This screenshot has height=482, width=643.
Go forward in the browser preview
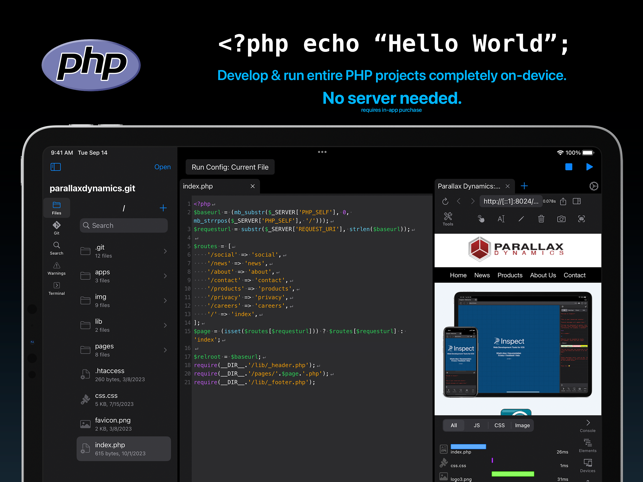pos(472,201)
